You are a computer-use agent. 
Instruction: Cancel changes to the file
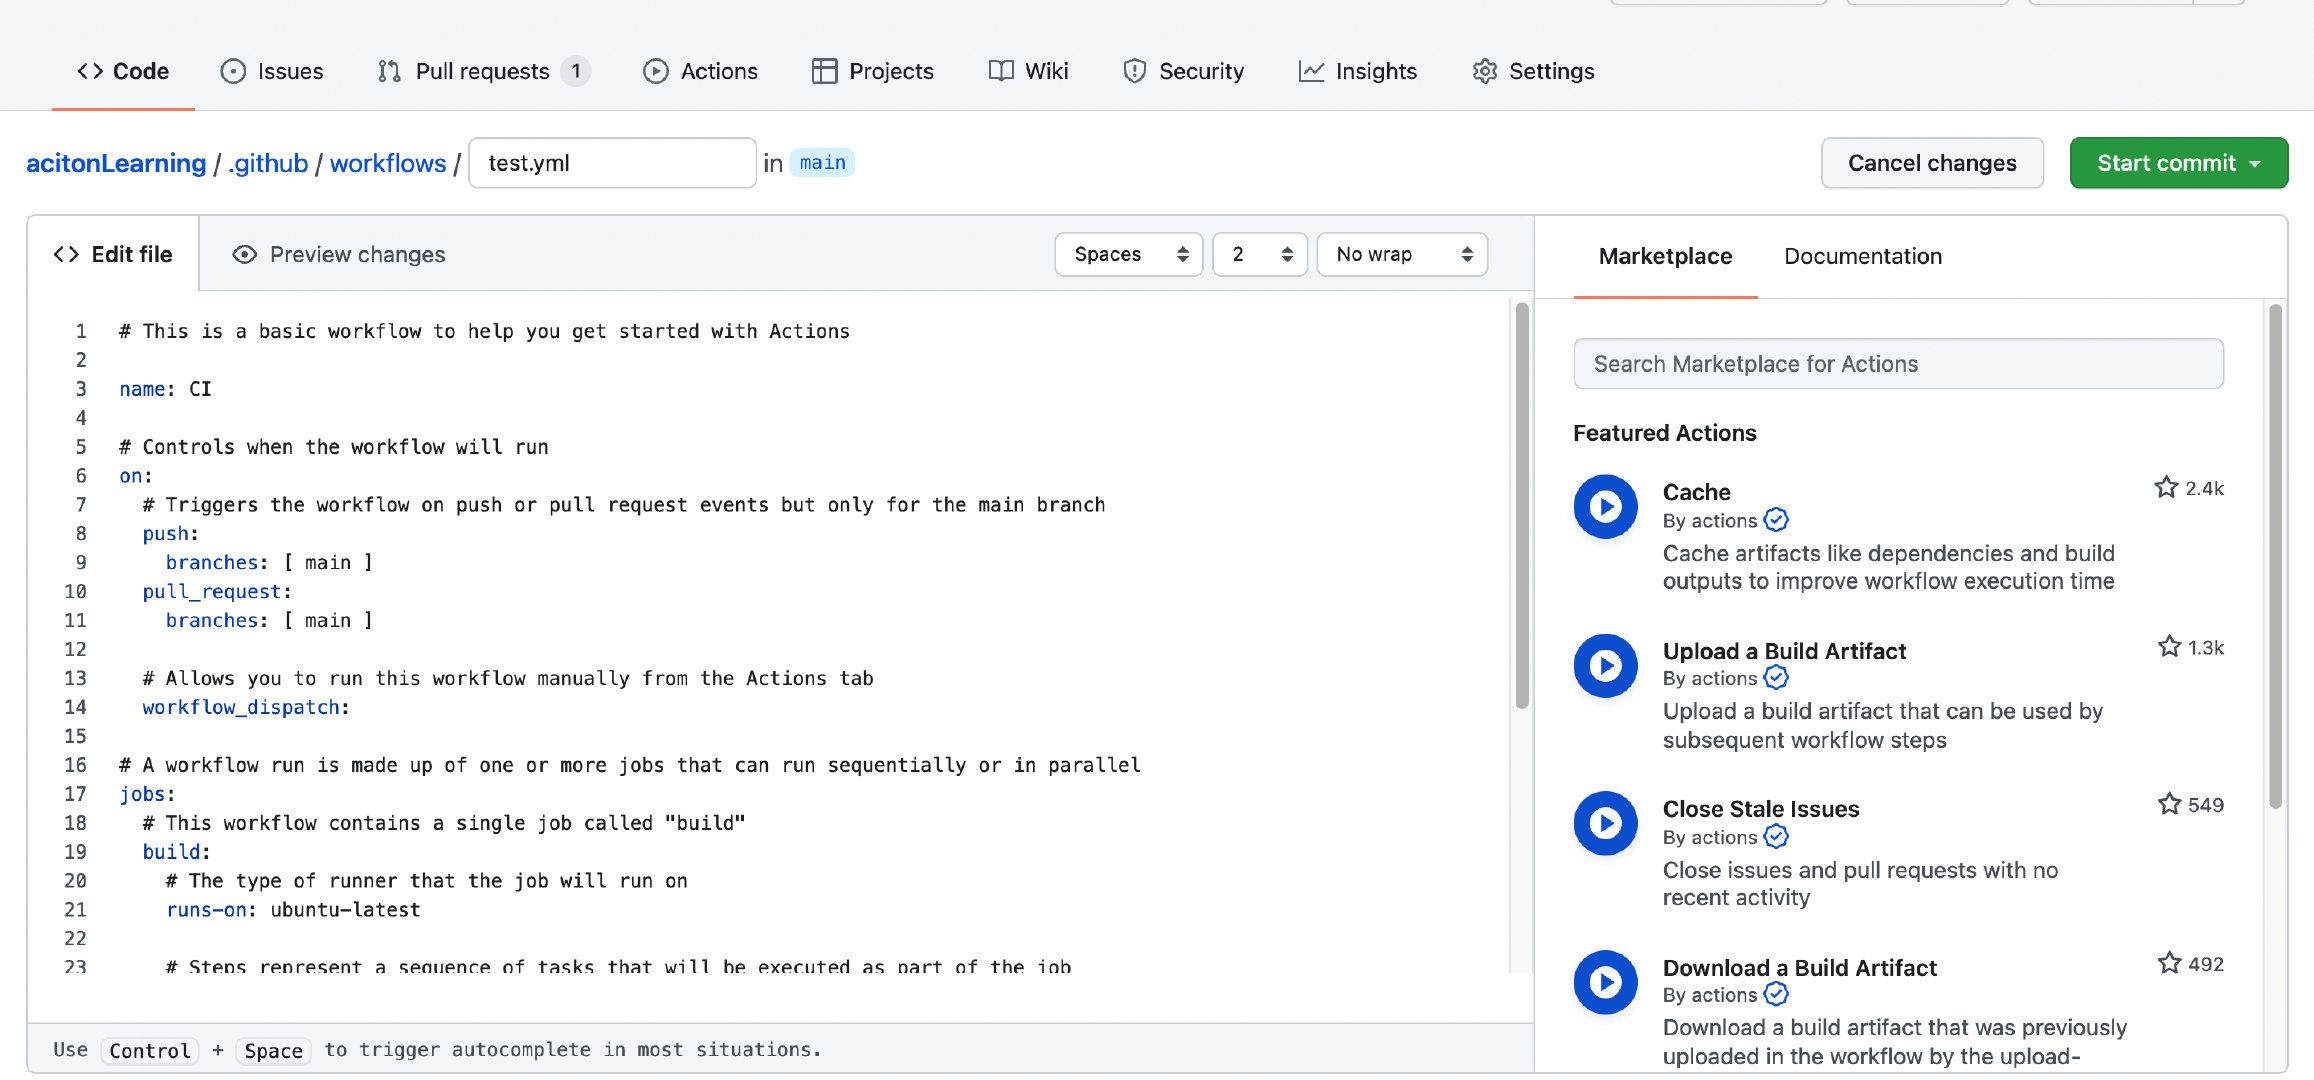1932,163
